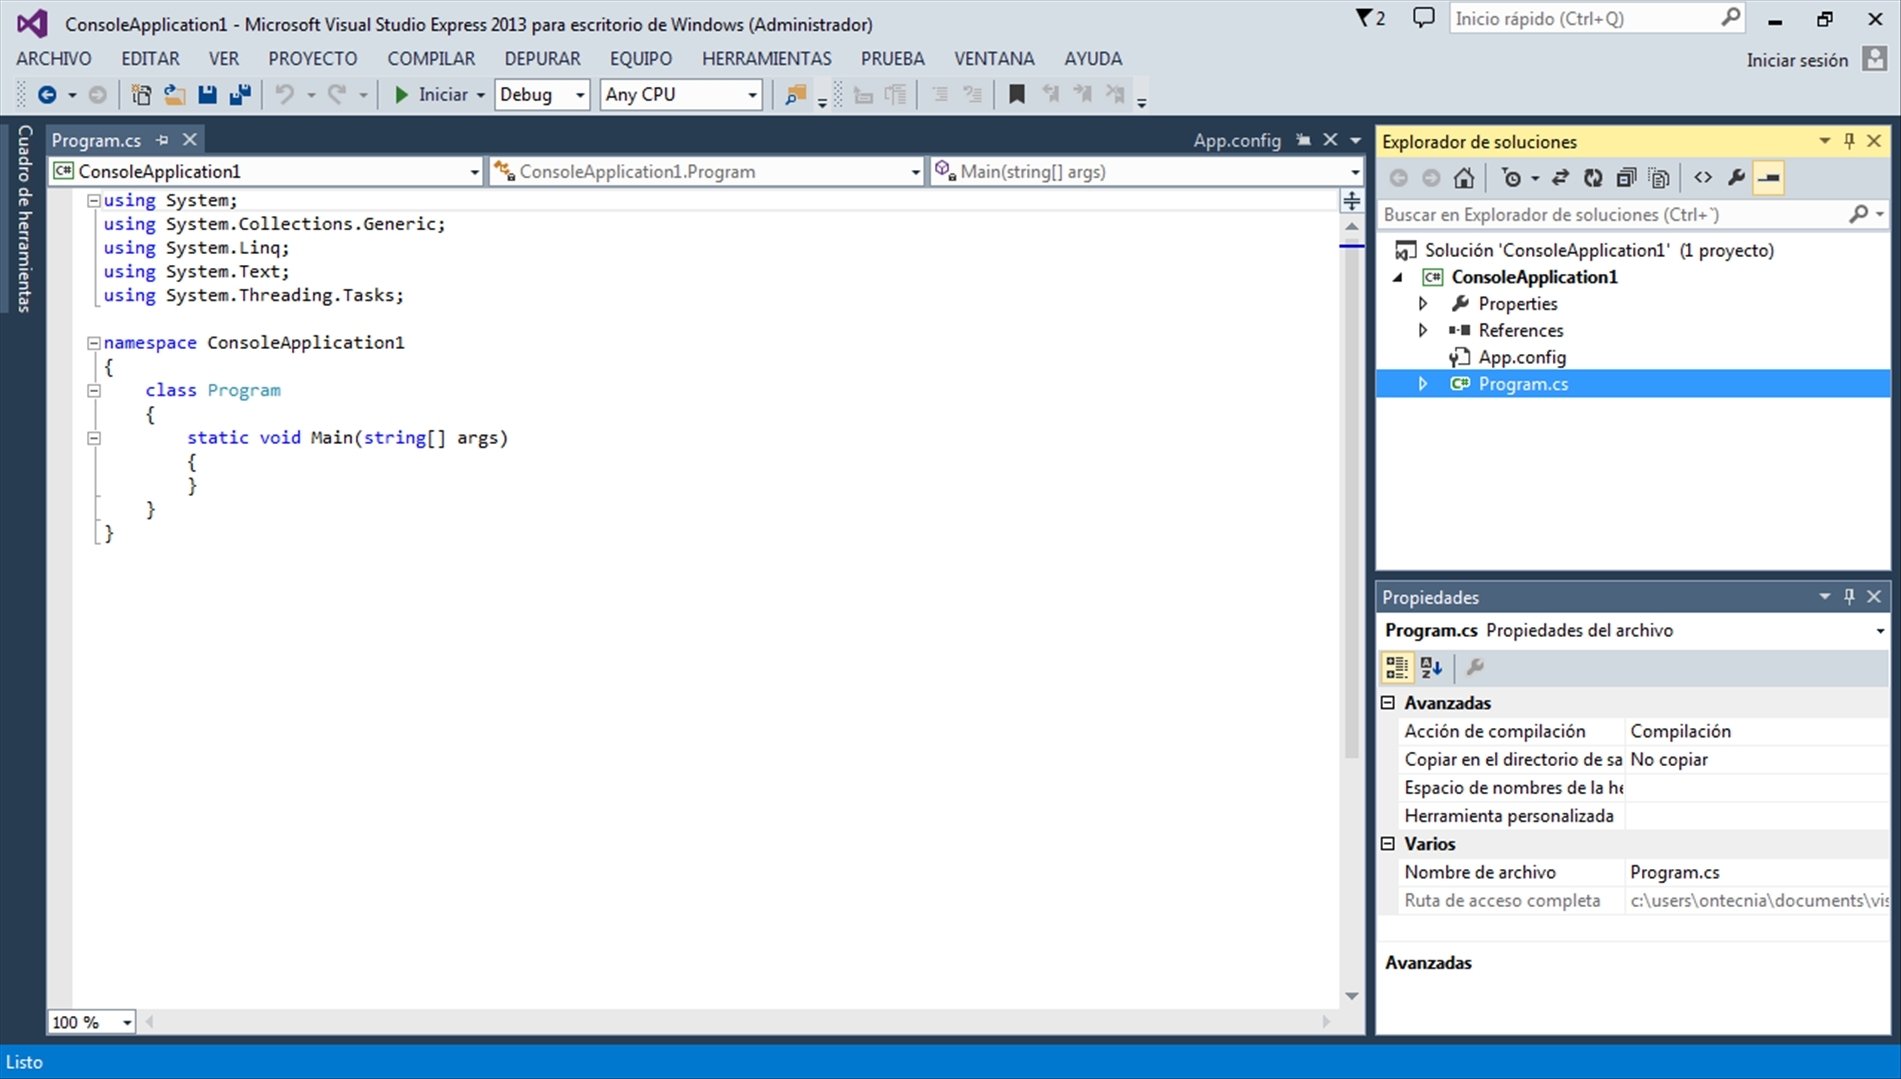Collapse the ConsoleApplication1 project node

point(1398,277)
